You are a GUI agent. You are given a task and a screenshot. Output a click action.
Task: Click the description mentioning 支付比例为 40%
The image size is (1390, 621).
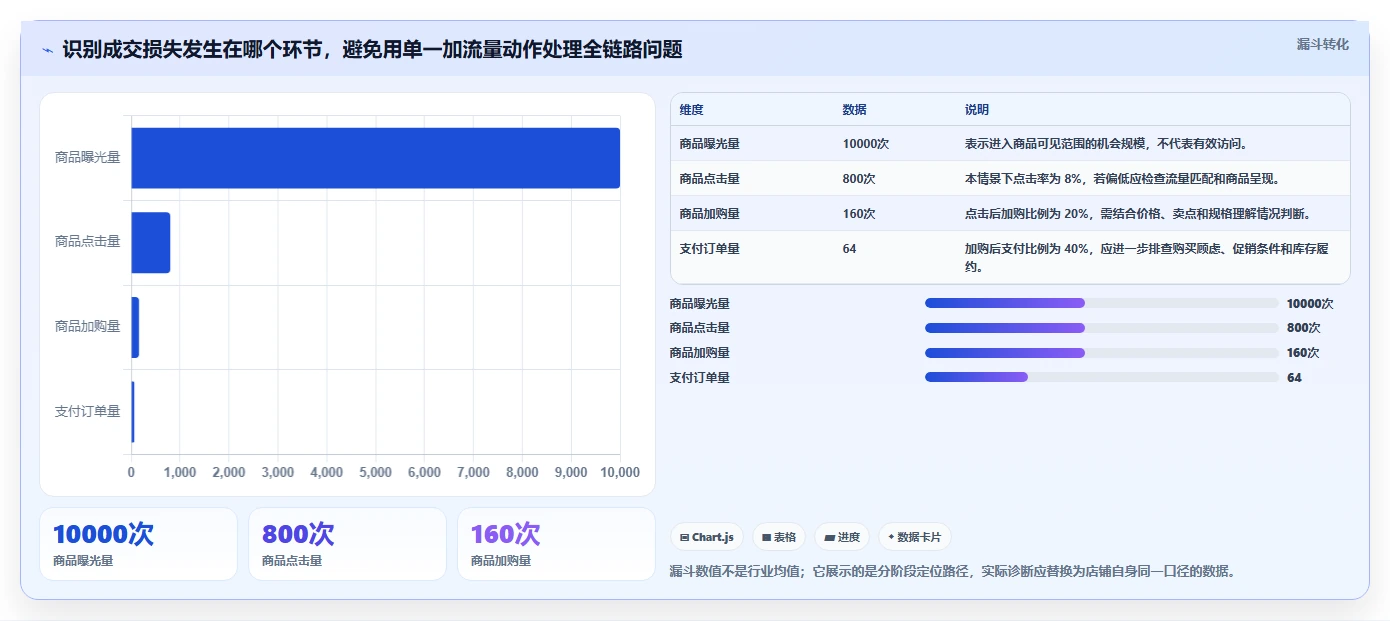[x=1146, y=258]
